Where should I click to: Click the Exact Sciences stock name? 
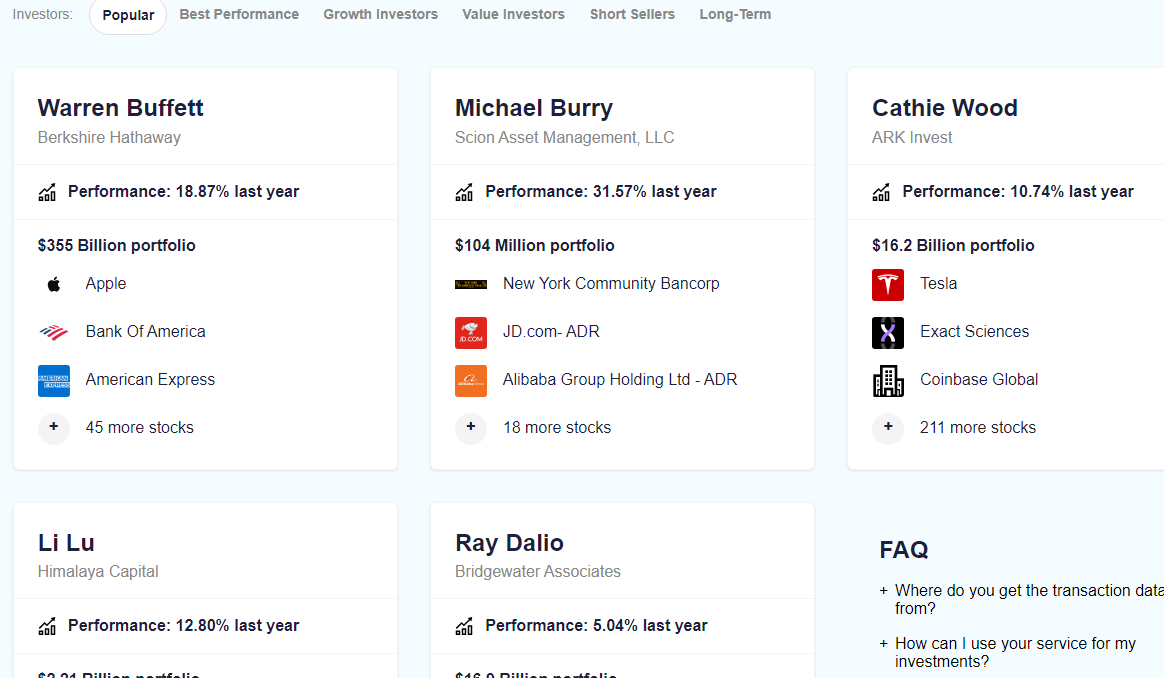coord(974,331)
